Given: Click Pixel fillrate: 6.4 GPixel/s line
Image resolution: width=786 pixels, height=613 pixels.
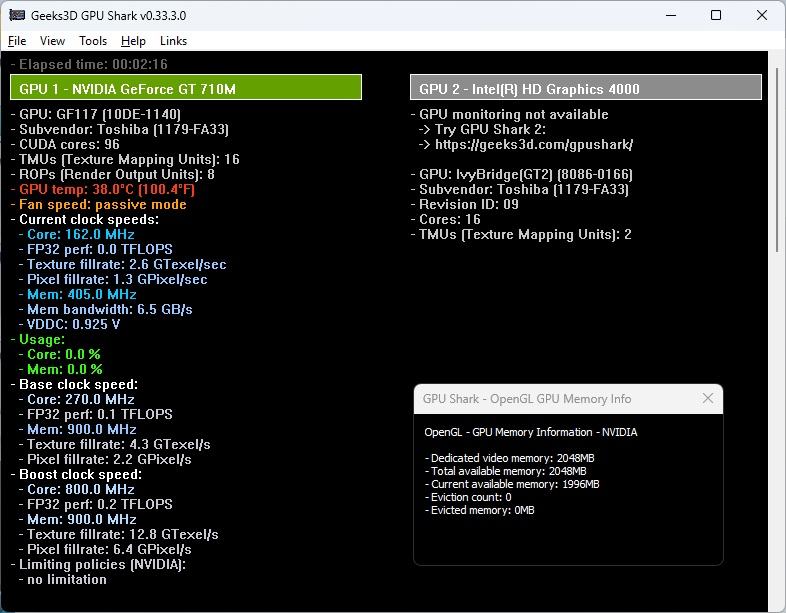Looking at the screenshot, I should point(105,550).
